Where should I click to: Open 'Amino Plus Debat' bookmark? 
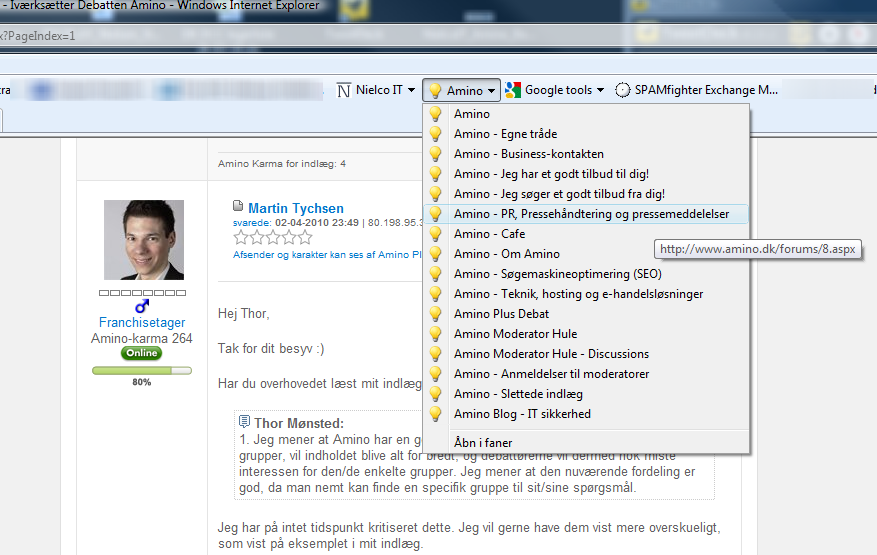click(x=586, y=314)
